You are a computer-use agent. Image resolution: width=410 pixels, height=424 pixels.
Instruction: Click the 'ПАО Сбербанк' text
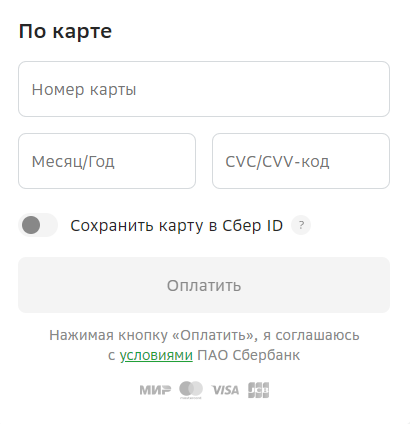pyautogui.click(x=249, y=355)
